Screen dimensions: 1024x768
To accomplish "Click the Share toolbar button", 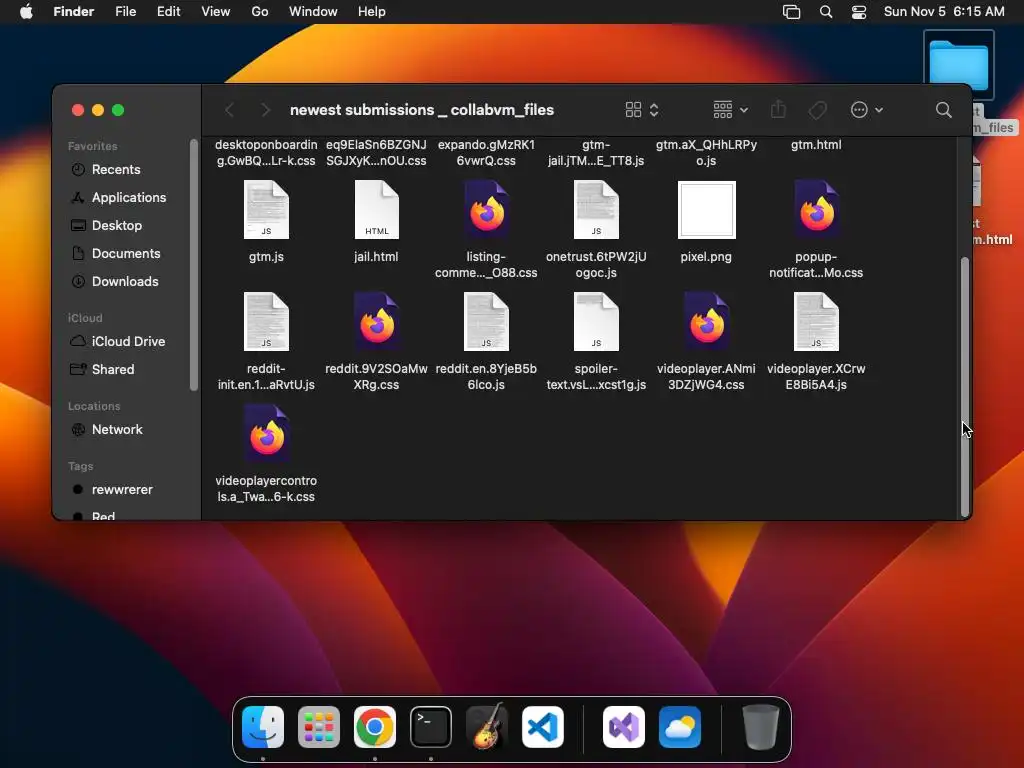I will [778, 110].
